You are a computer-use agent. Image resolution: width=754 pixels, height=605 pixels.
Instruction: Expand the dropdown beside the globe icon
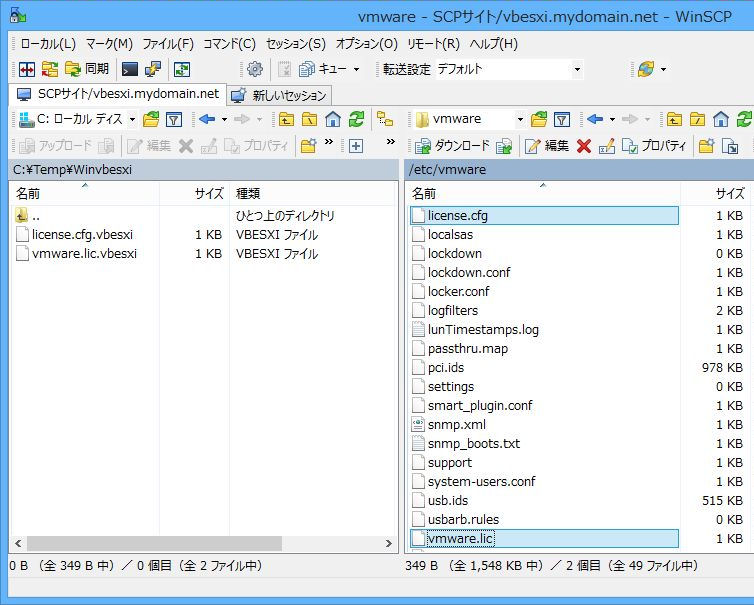click(664, 69)
